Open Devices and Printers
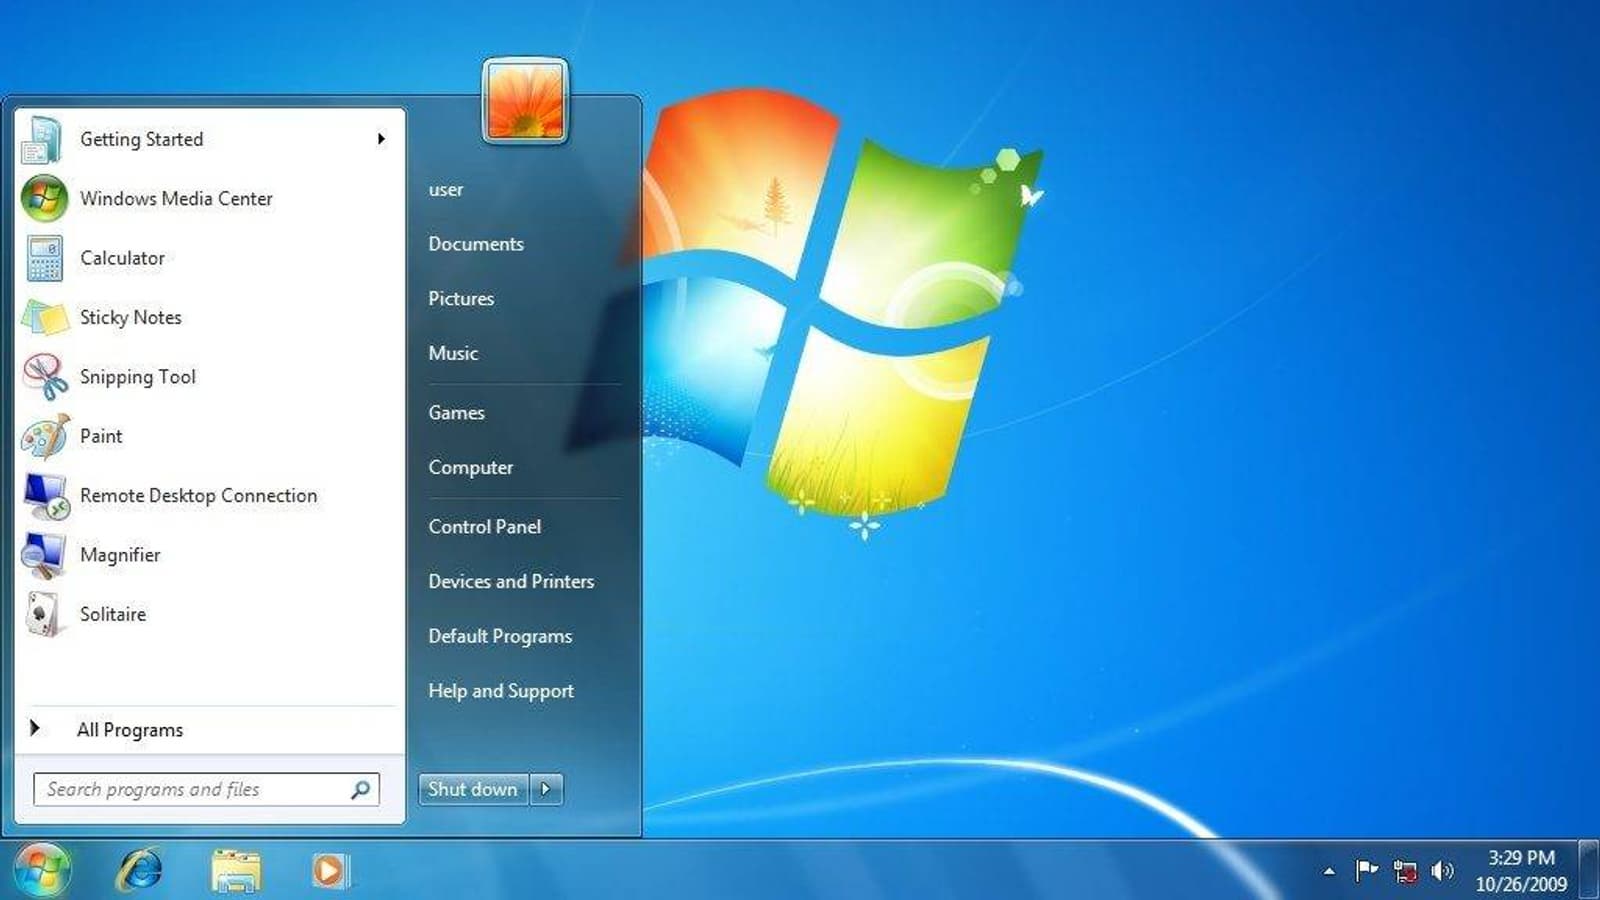1600x900 pixels. (x=511, y=581)
